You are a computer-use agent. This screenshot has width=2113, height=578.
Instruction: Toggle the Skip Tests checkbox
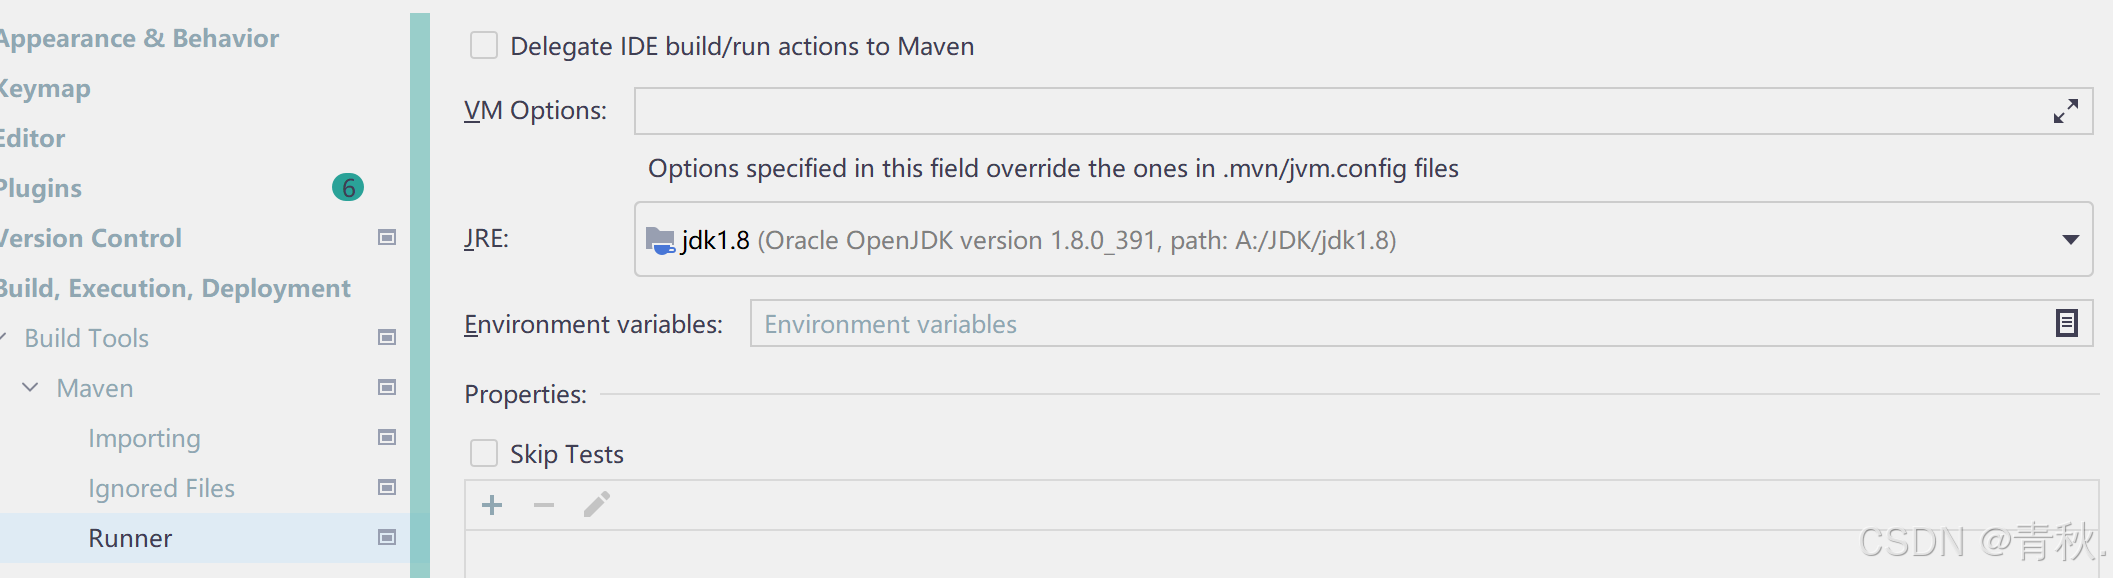coord(484,454)
